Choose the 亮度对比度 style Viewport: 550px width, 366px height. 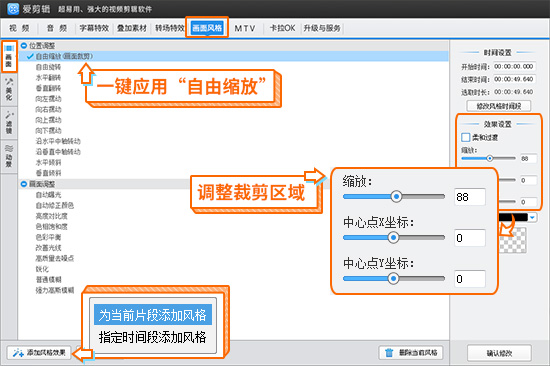pos(52,216)
